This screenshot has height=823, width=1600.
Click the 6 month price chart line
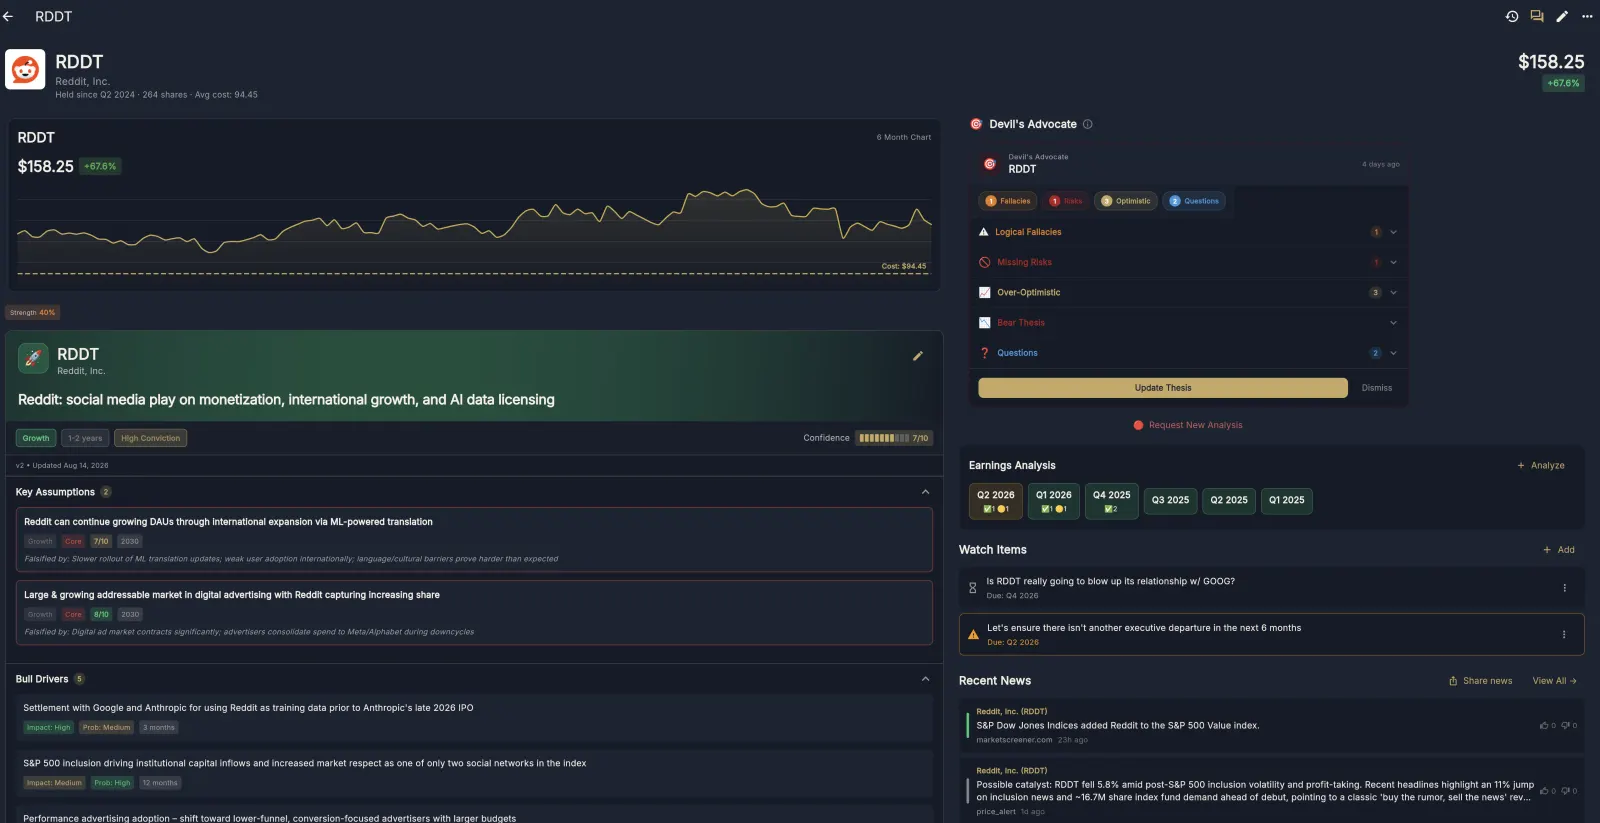click(x=474, y=223)
